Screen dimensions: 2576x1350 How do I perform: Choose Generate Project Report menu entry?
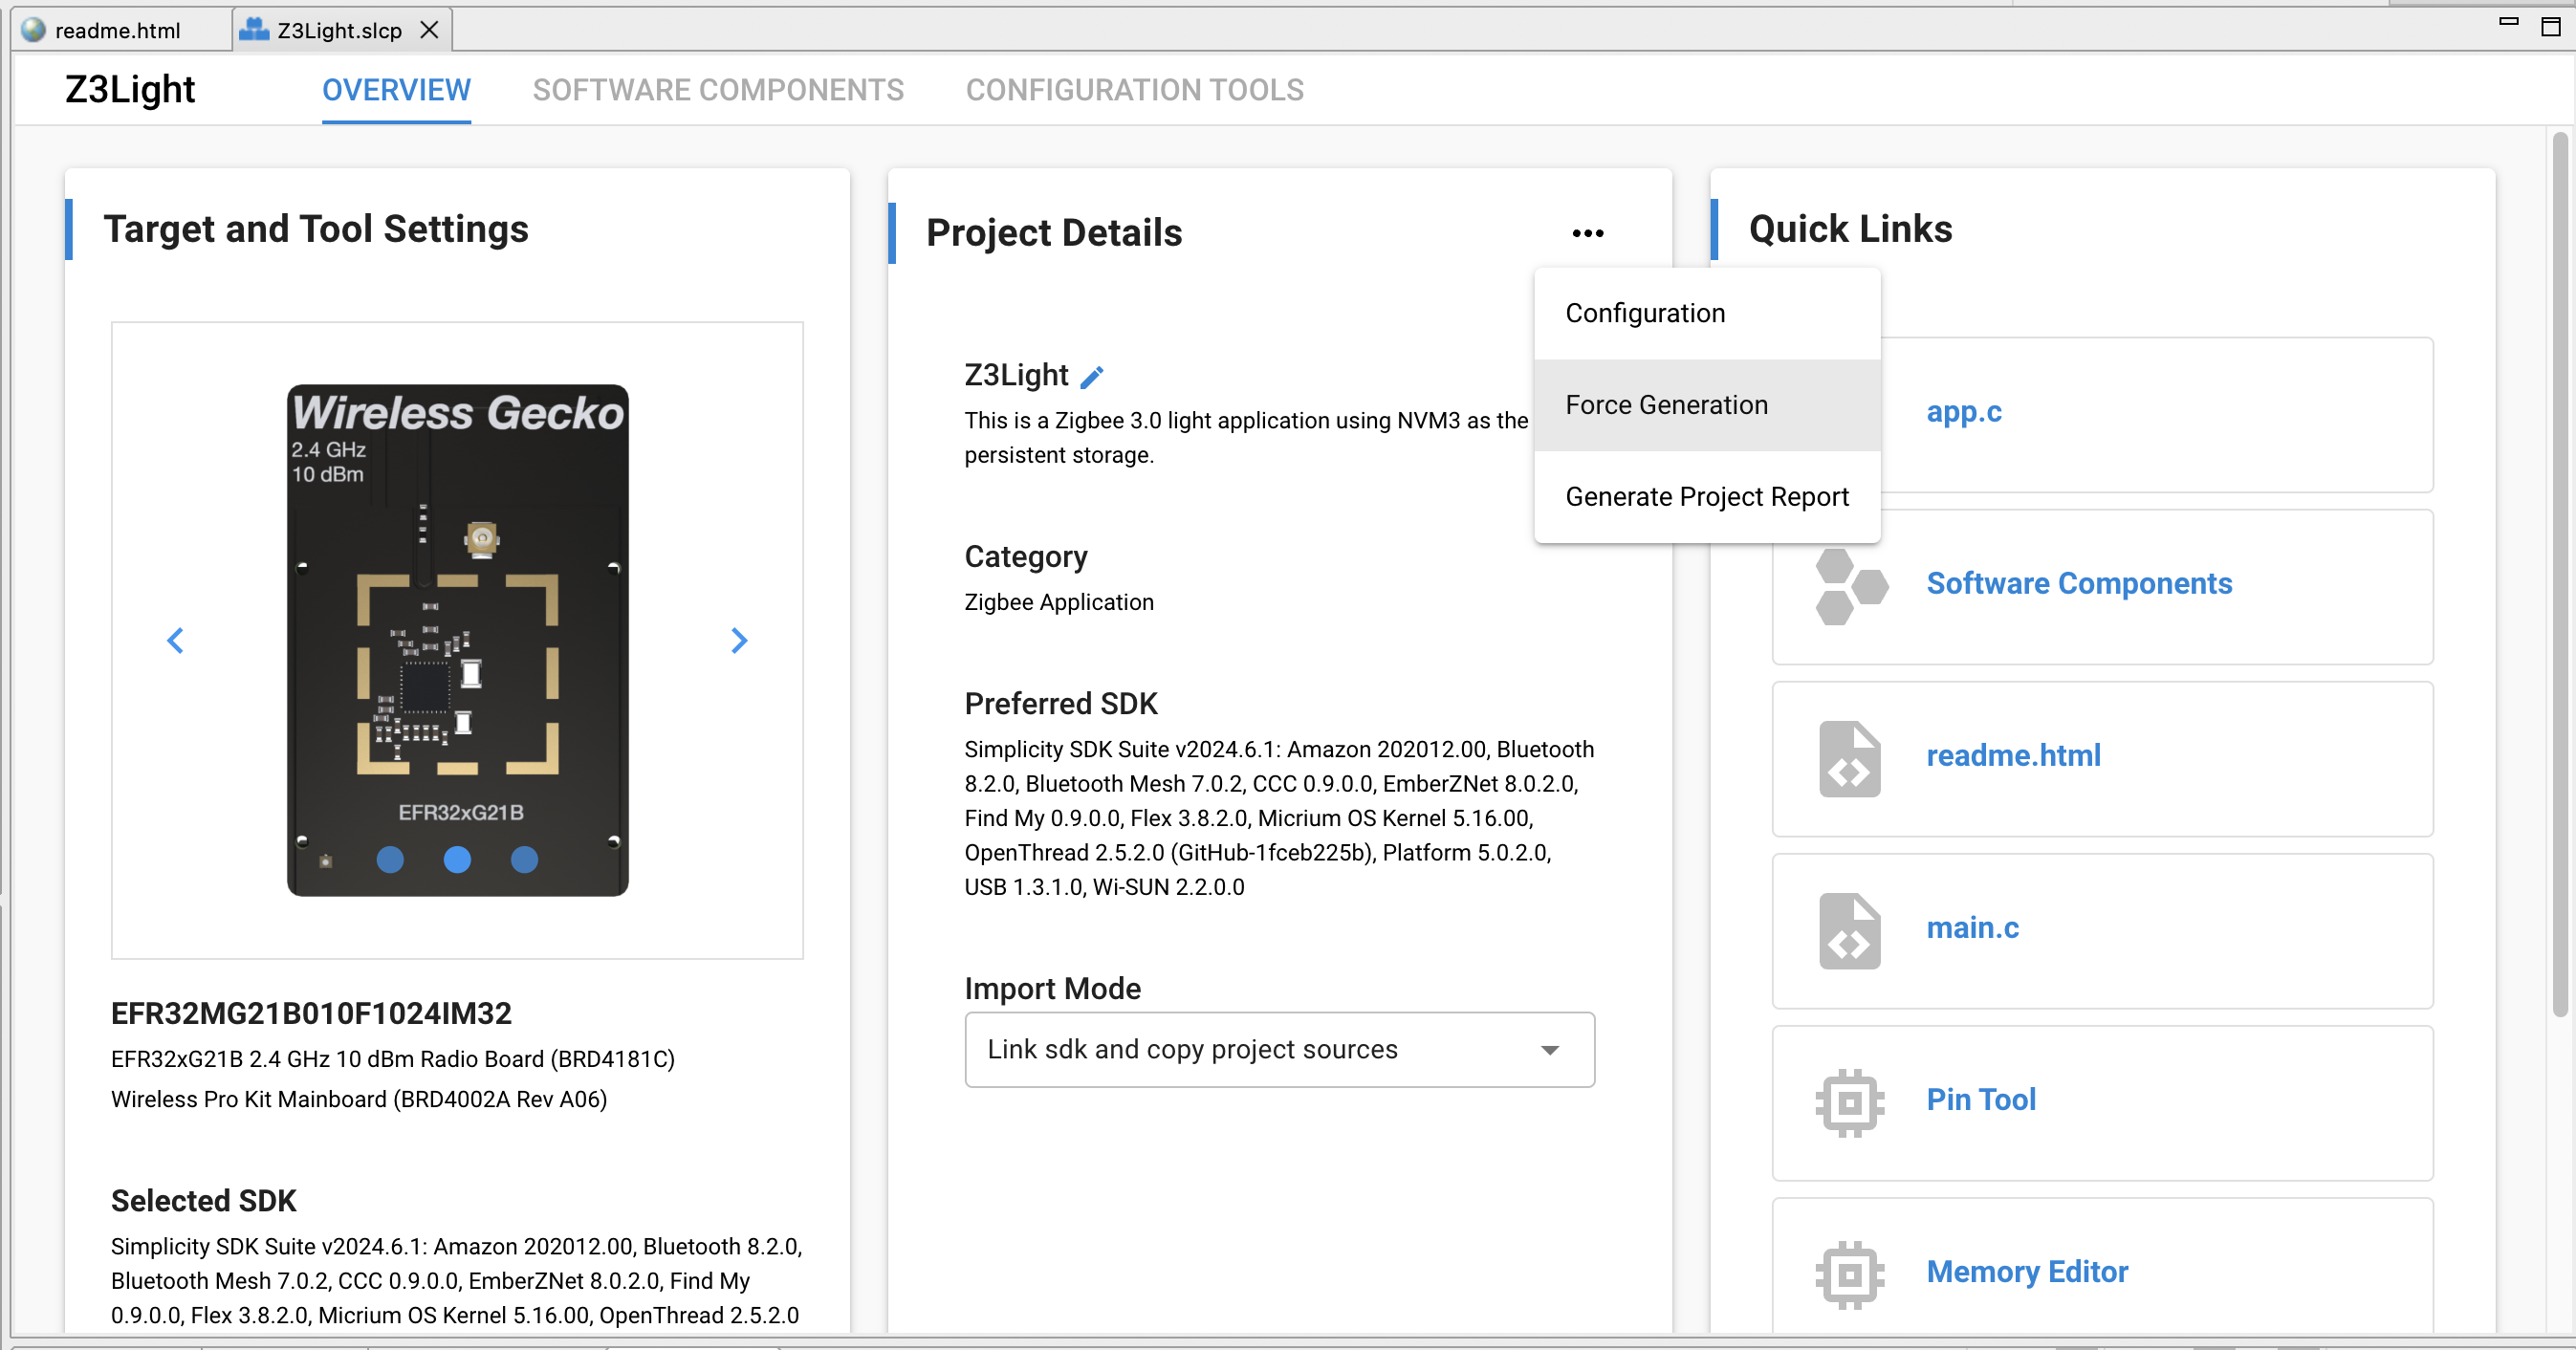(x=1707, y=497)
